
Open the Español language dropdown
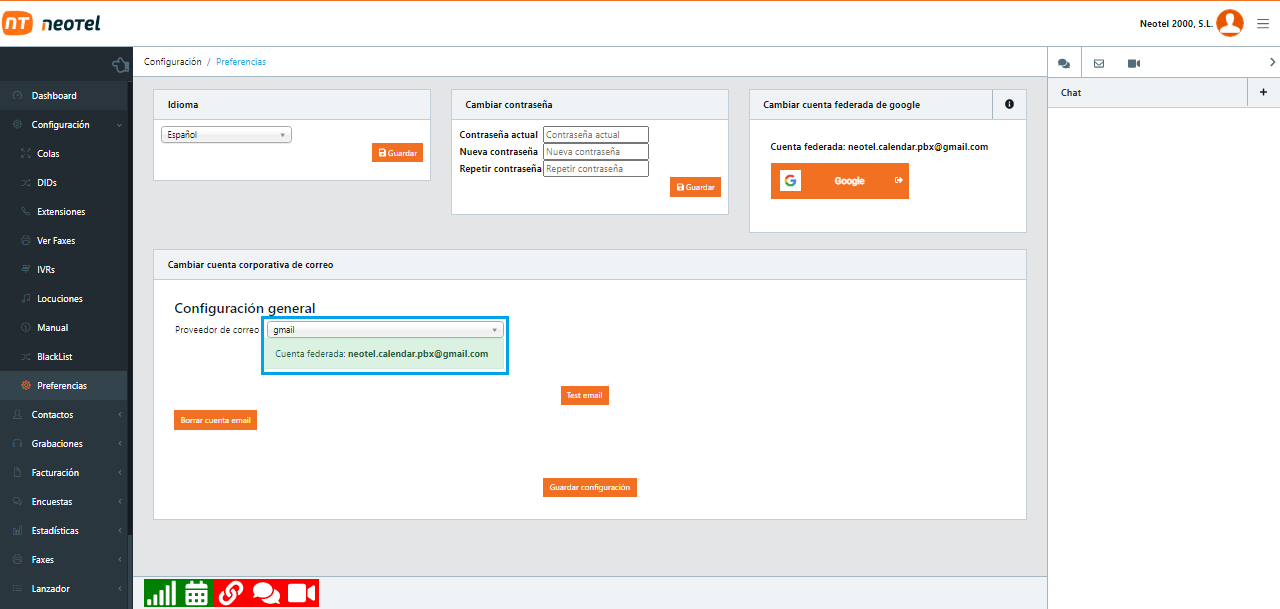(226, 134)
